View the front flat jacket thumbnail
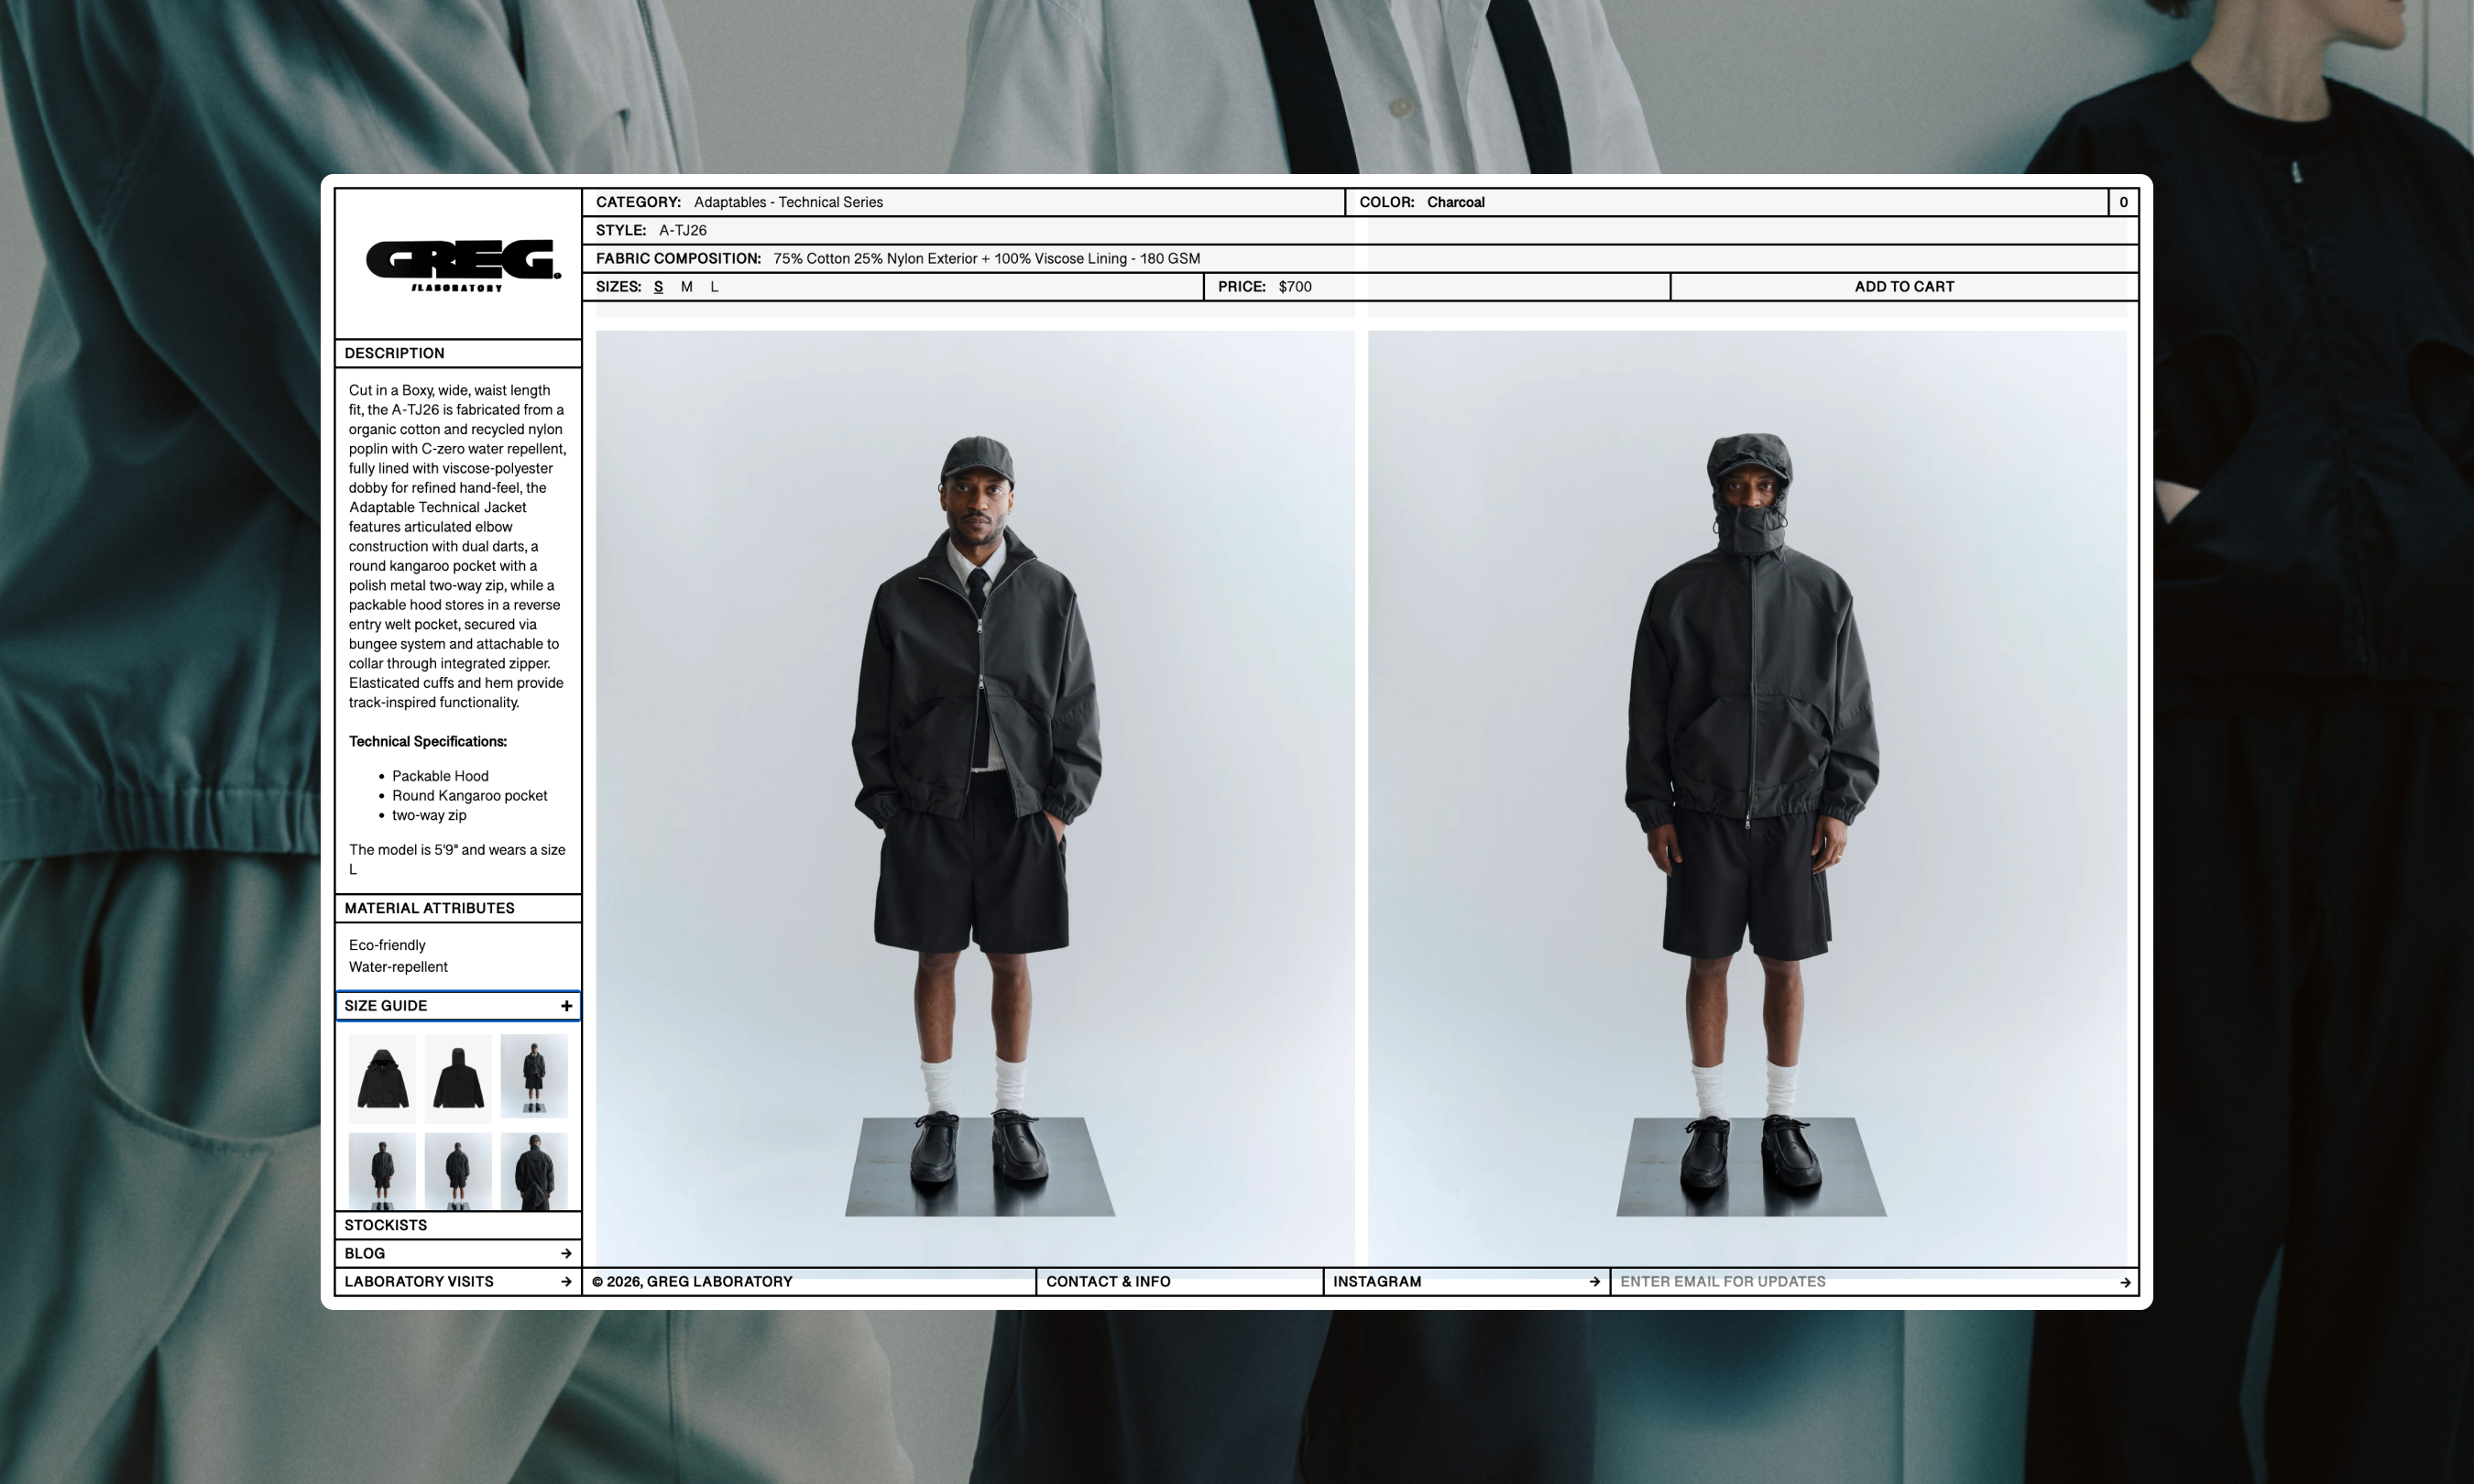This screenshot has height=1484, width=2474. click(x=382, y=1077)
